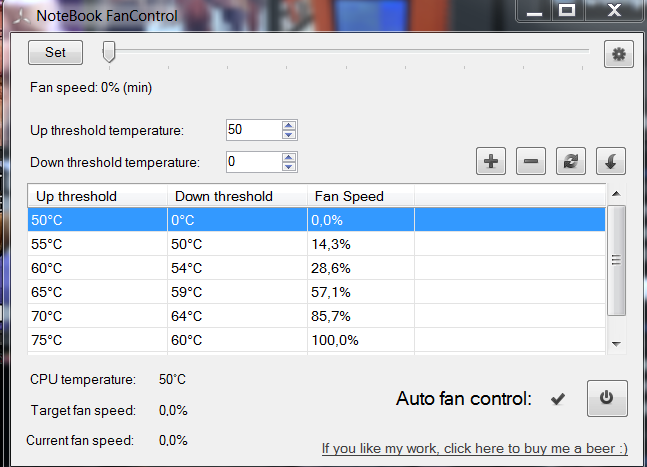Remove selected threshold with the minus button

[531, 161]
